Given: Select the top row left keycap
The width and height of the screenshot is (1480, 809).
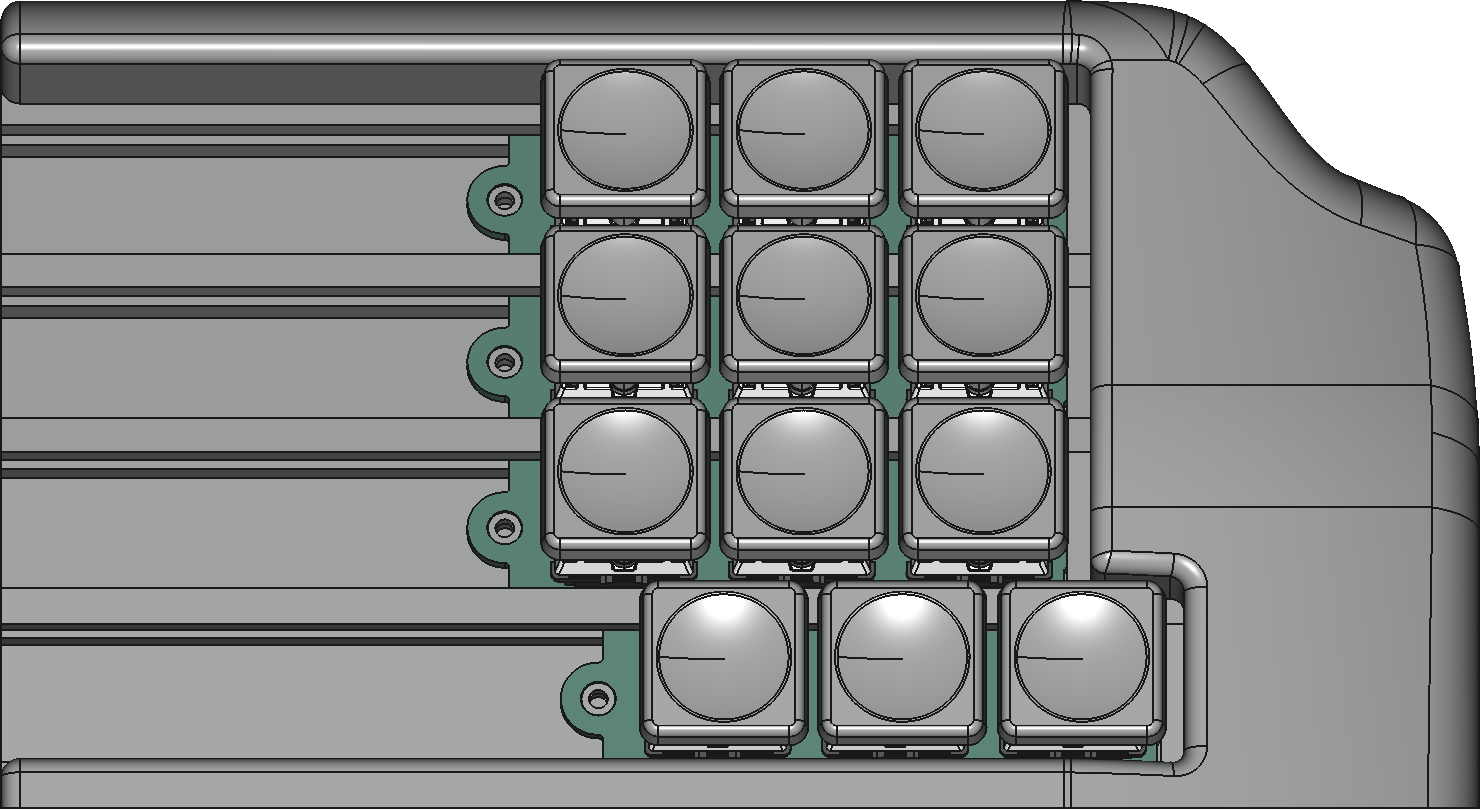Looking at the screenshot, I should (625, 138).
